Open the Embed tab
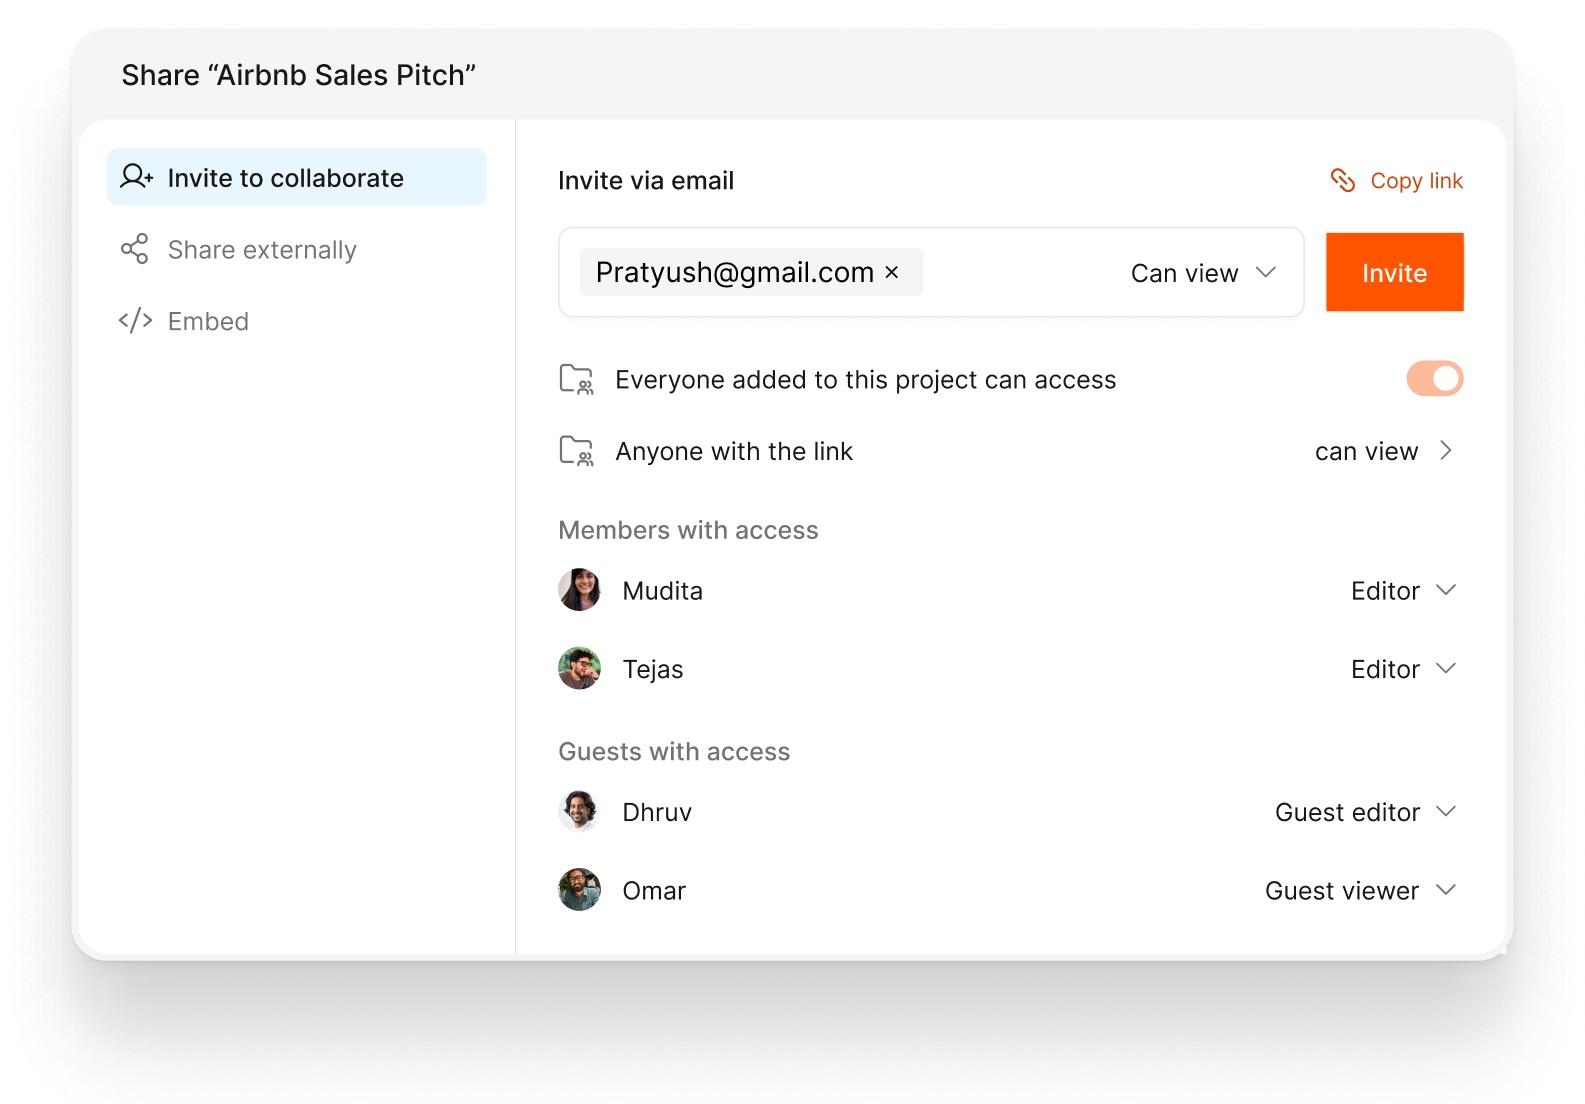Viewport: 1585px width, 1104px height. tap(297, 321)
